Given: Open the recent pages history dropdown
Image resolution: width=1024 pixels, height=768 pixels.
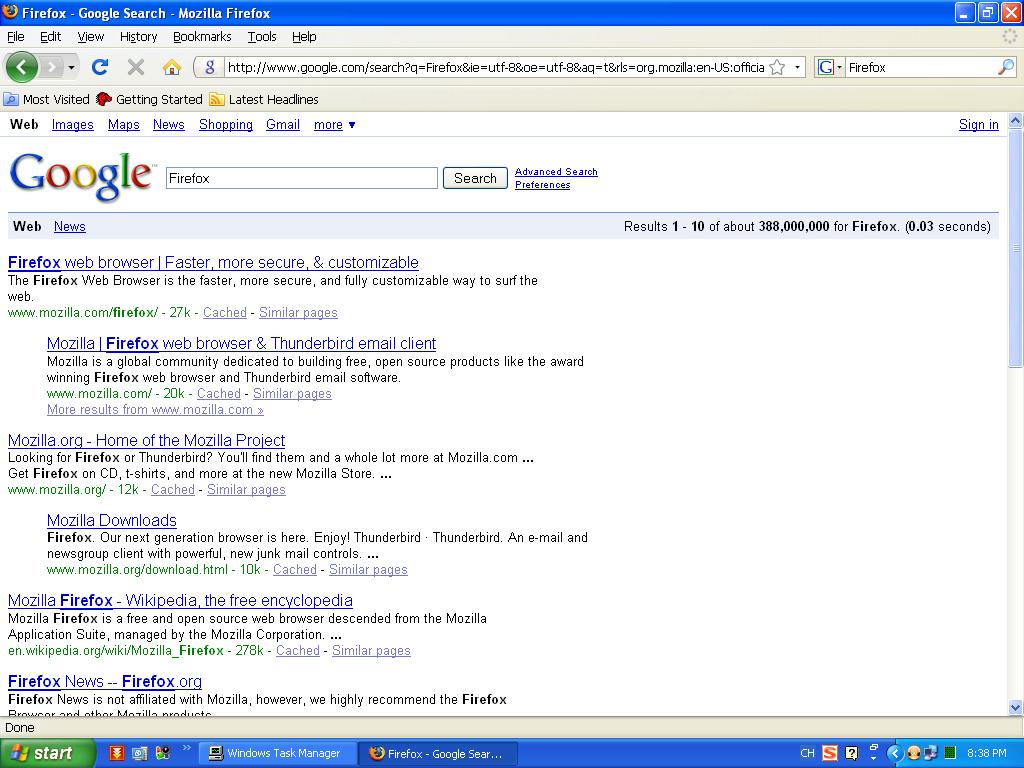Looking at the screenshot, I should (x=71, y=67).
